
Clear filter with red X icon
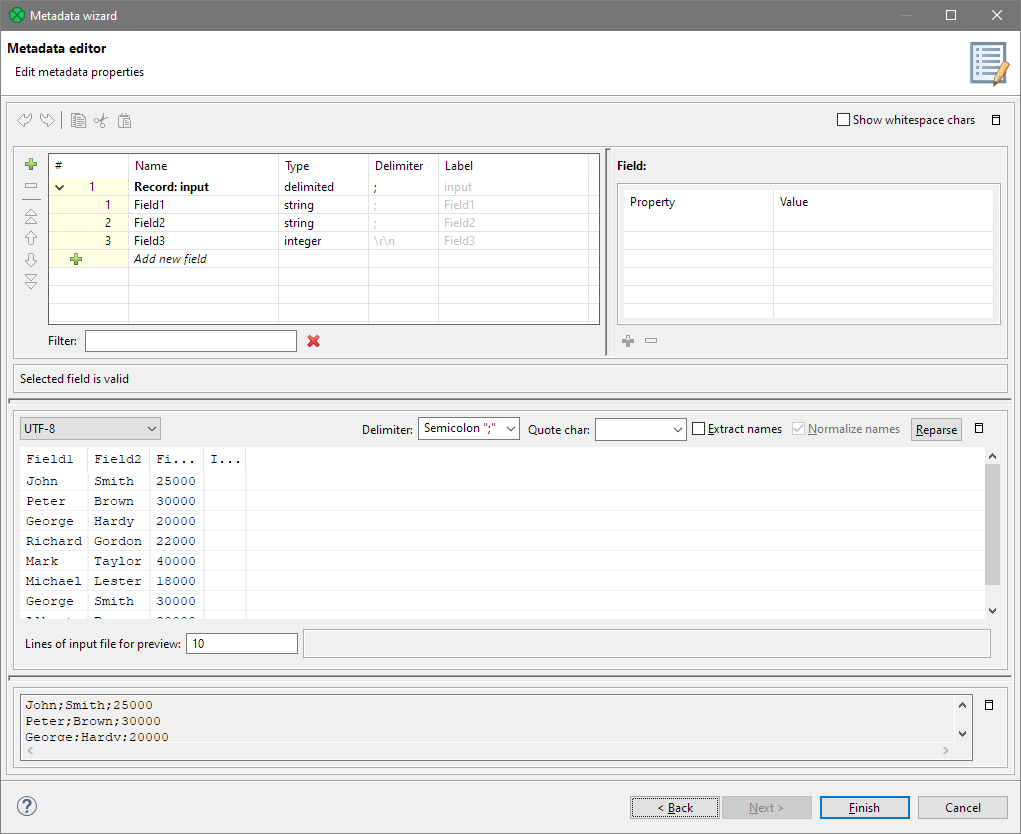point(313,341)
